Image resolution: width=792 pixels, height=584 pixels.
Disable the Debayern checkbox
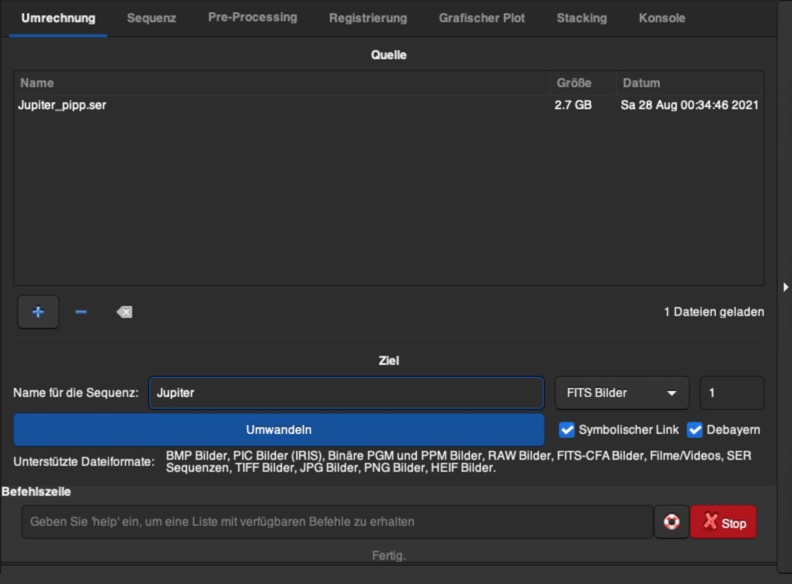coord(695,430)
